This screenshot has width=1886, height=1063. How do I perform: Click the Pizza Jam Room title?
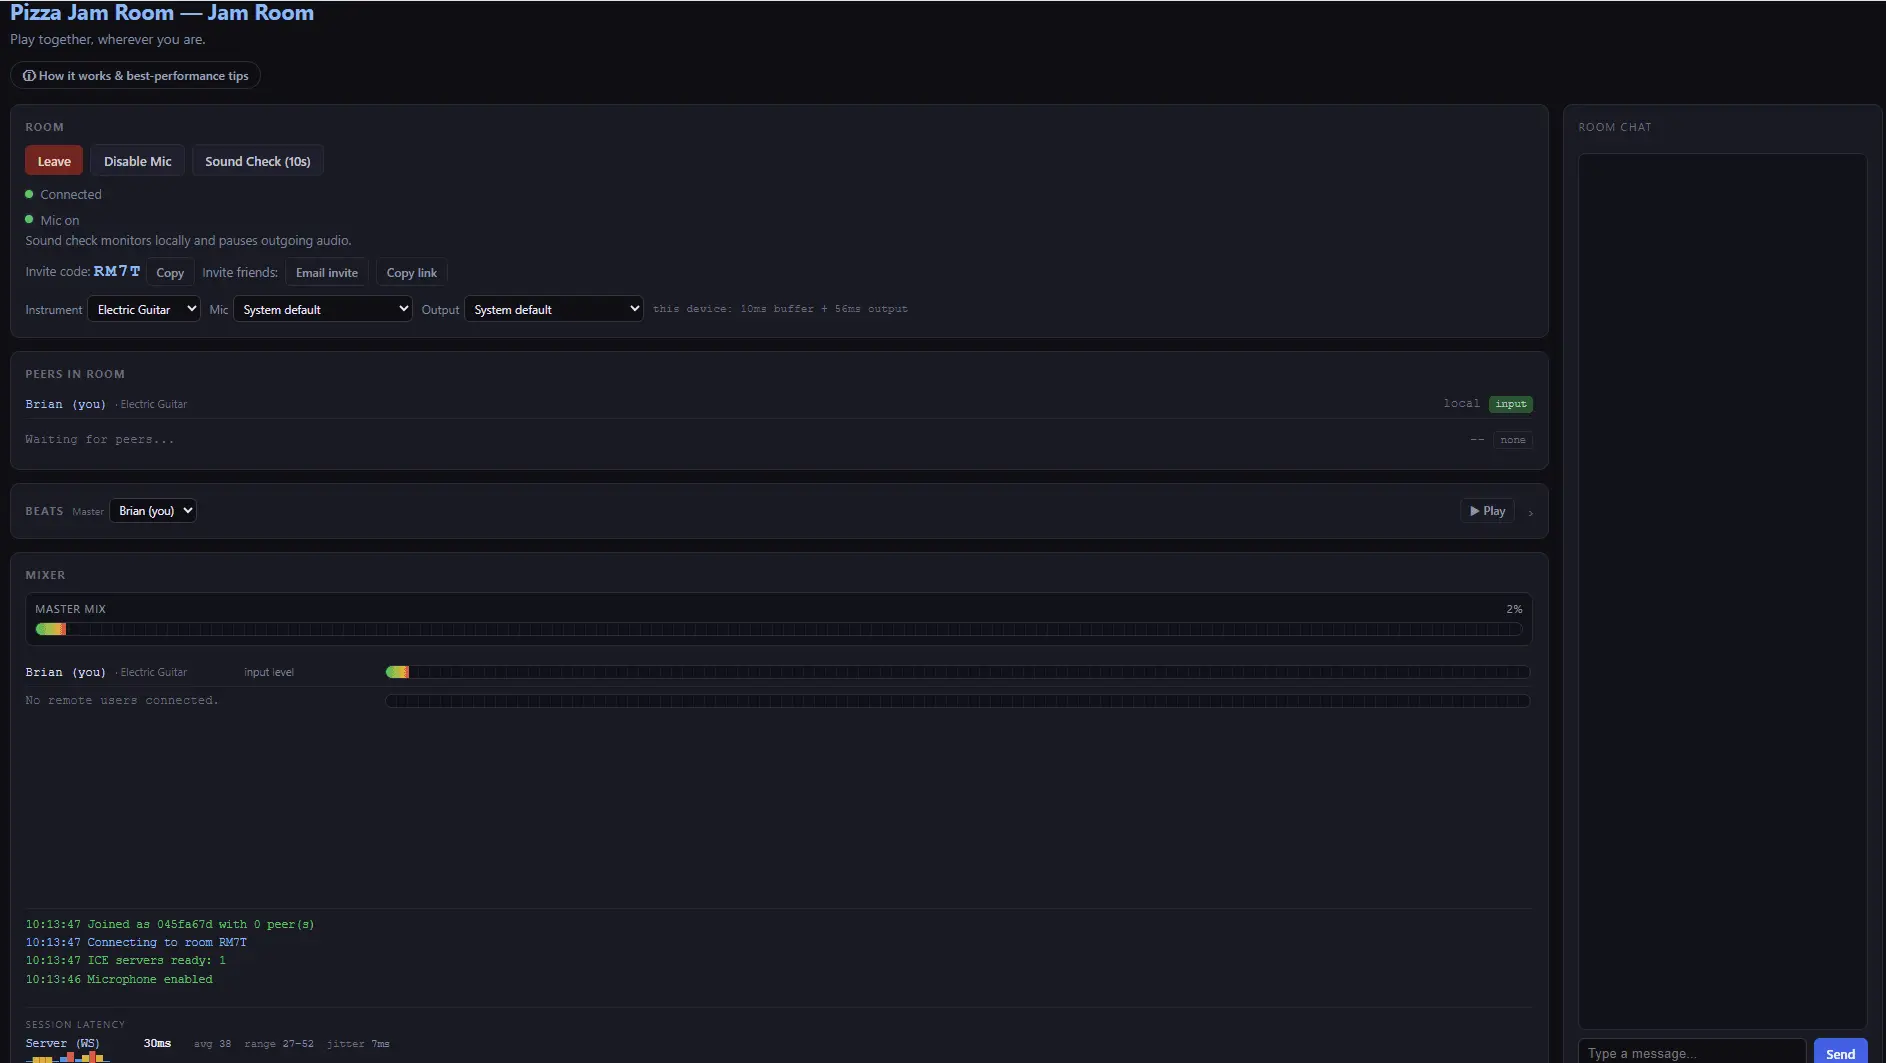coord(162,13)
